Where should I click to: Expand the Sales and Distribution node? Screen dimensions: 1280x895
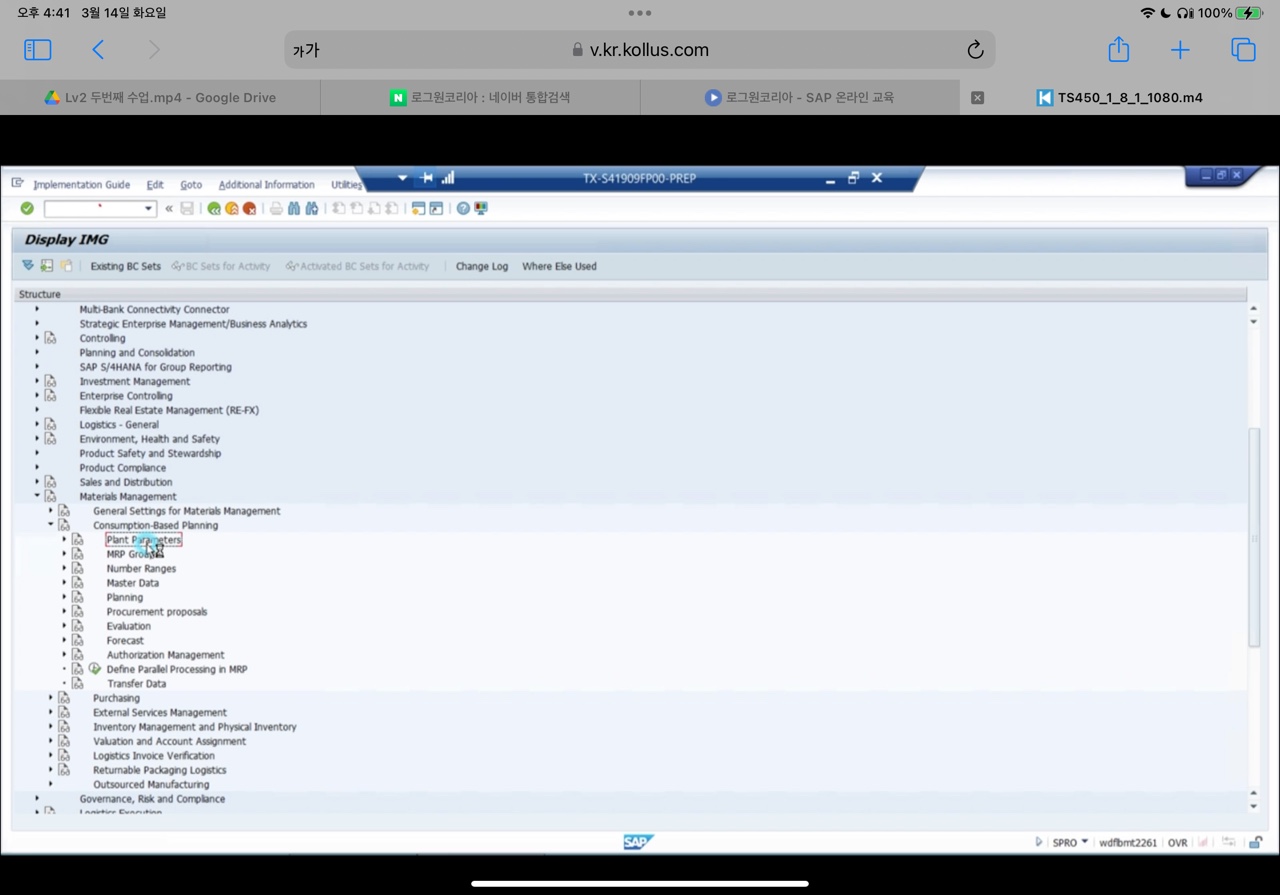pos(37,482)
